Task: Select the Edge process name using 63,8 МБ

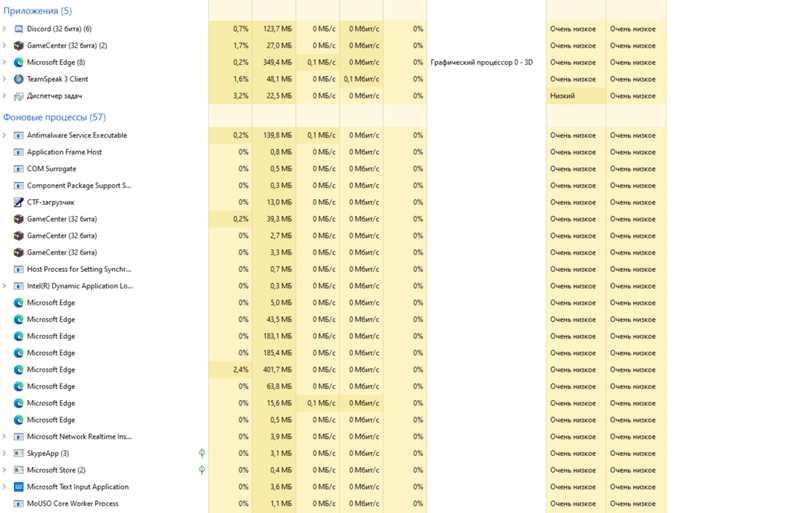Action: click(x=51, y=386)
